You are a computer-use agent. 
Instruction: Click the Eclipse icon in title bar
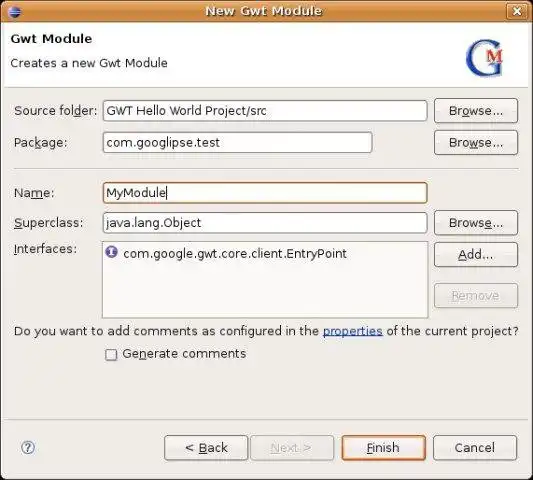click(x=15, y=11)
